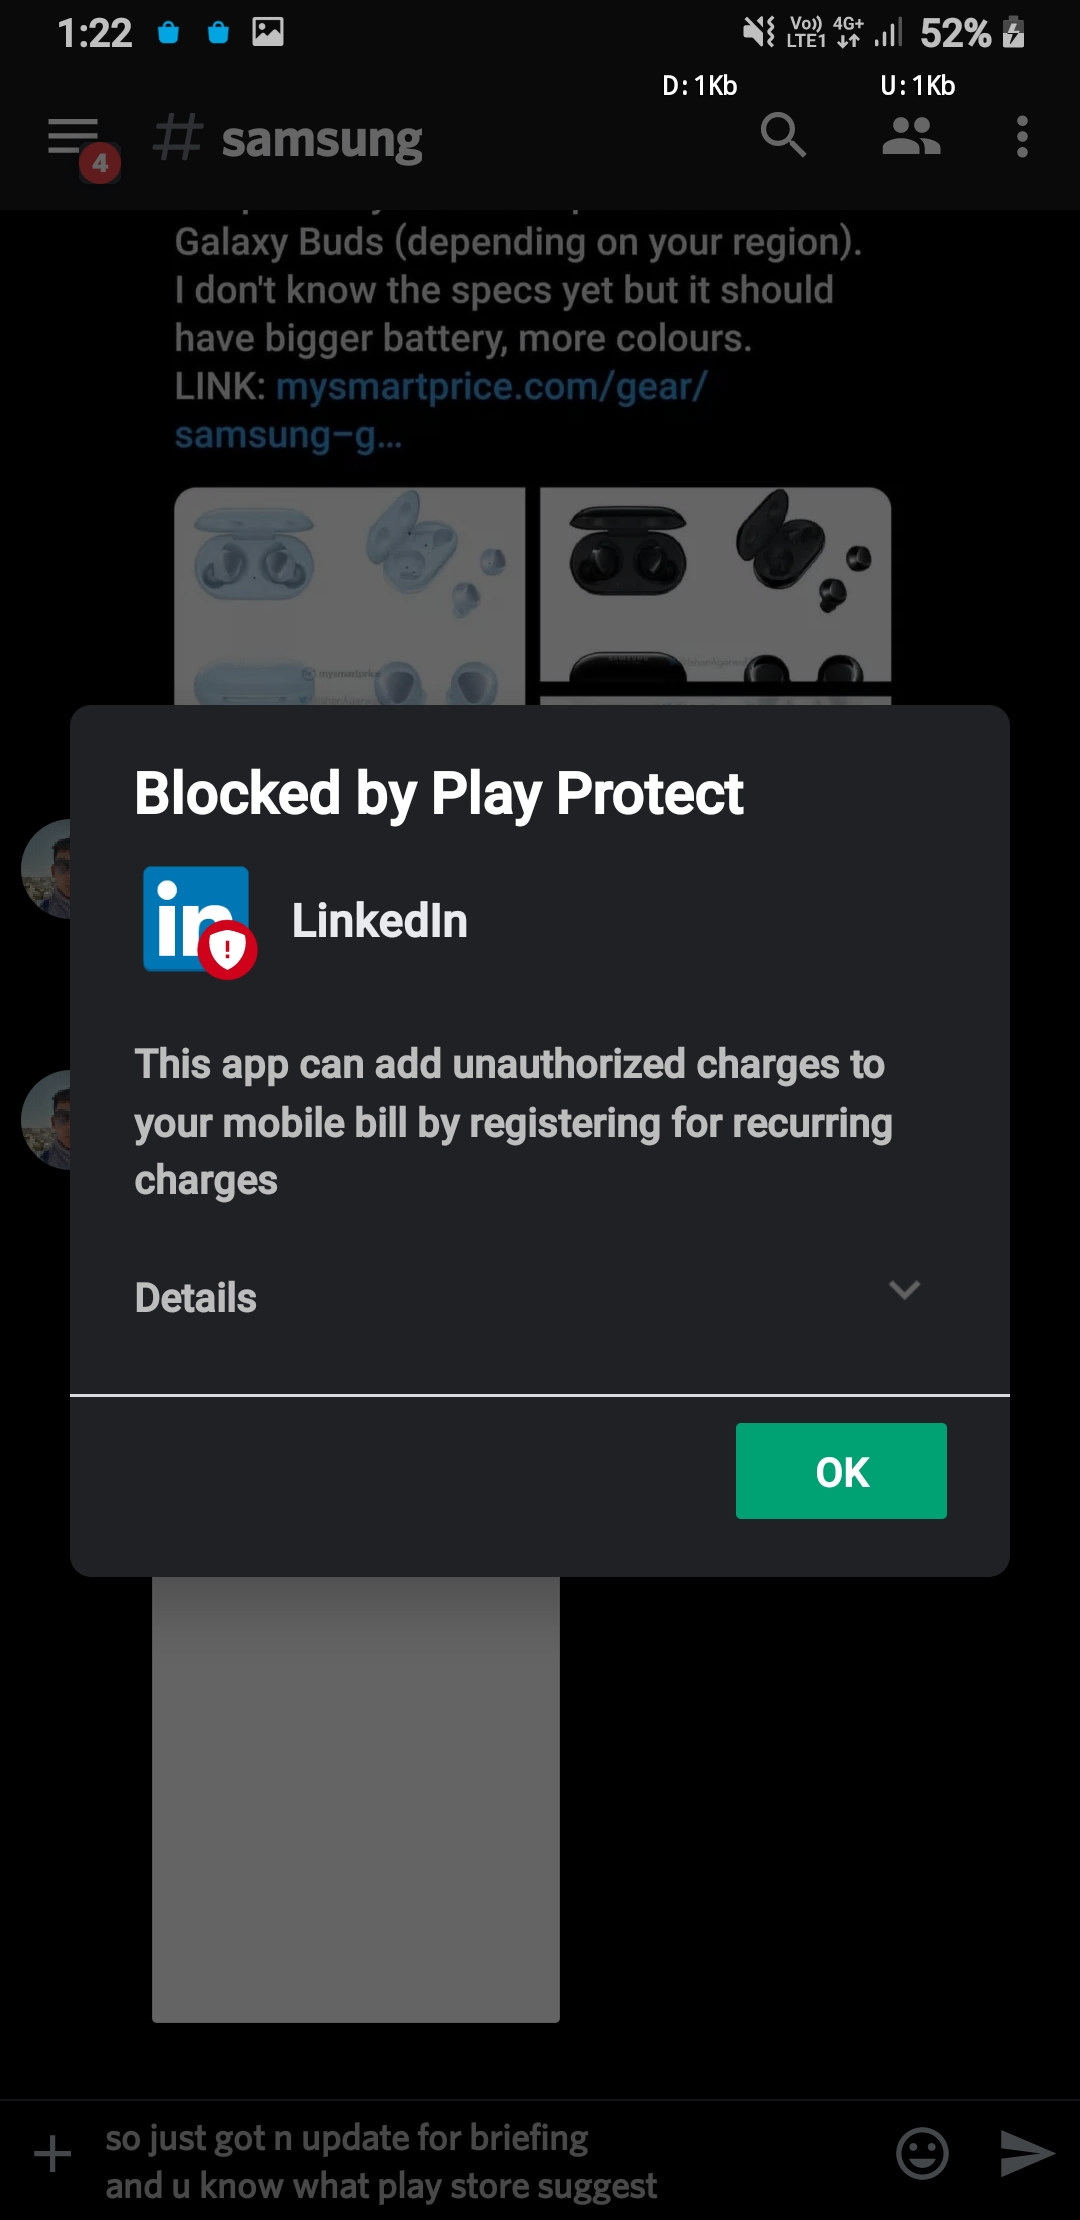This screenshot has height=2220, width=1080.
Task: Tap the plus attachment icon
Action: coord(53,2153)
